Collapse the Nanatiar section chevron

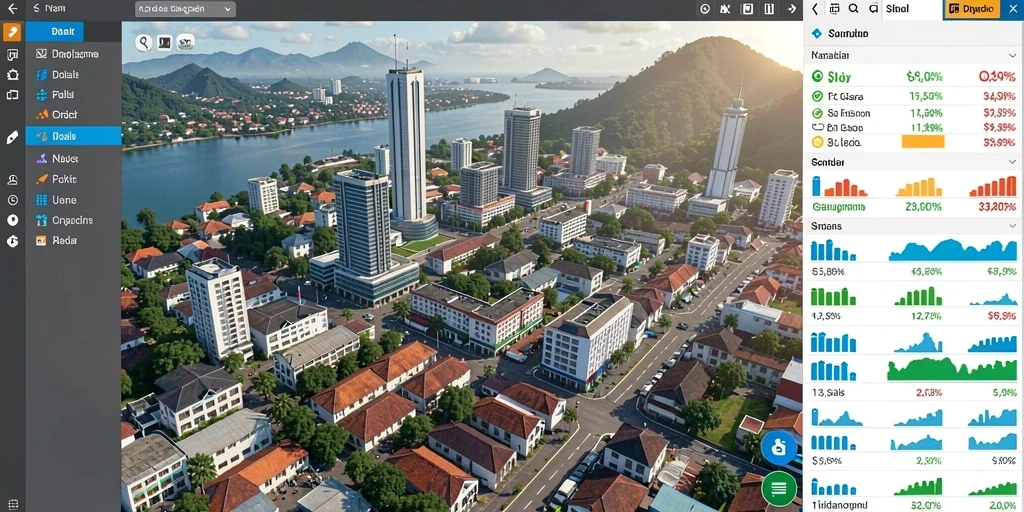click(x=1012, y=56)
